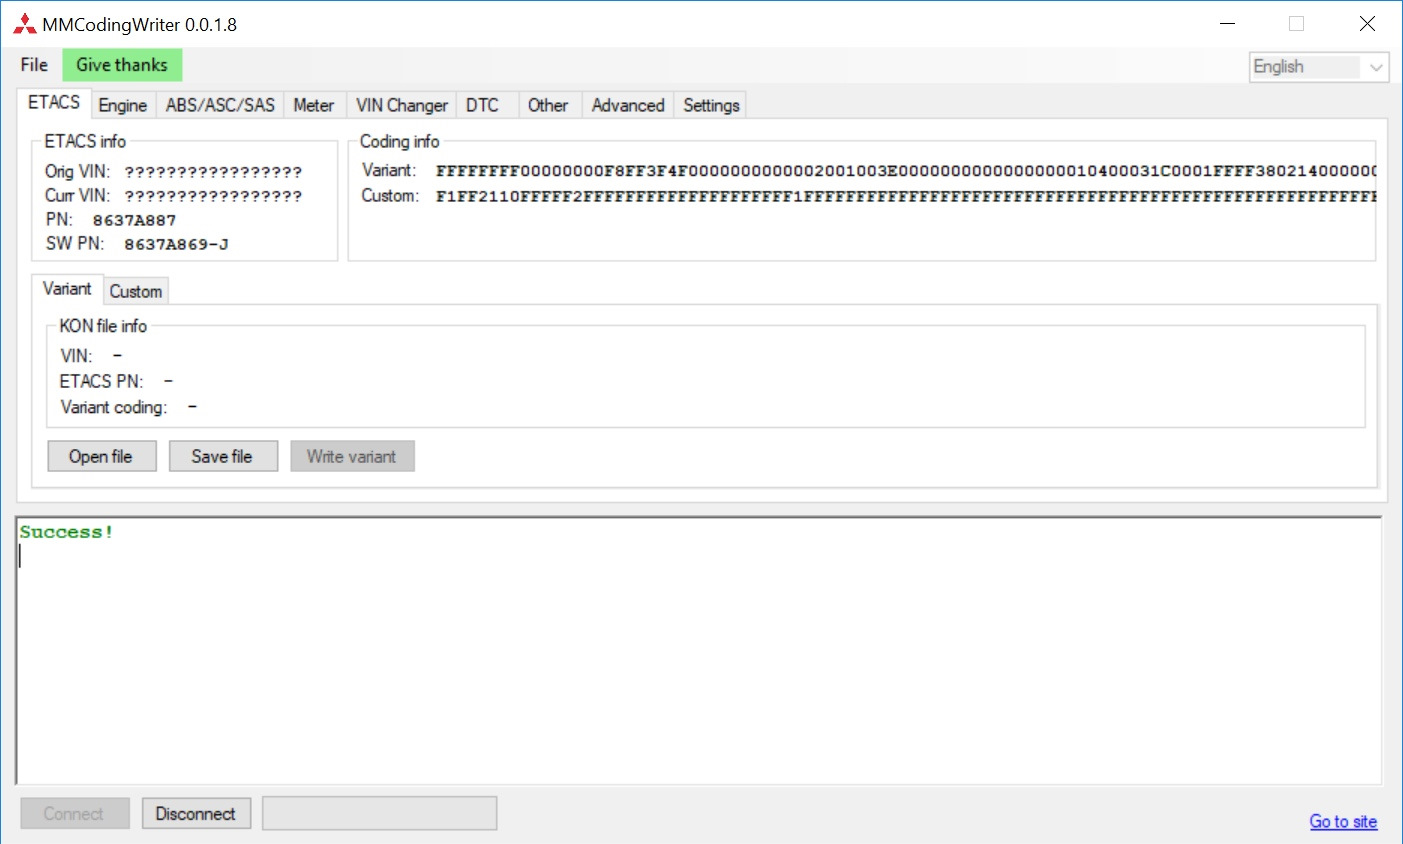
Task: Open the File menu
Action: [33, 64]
